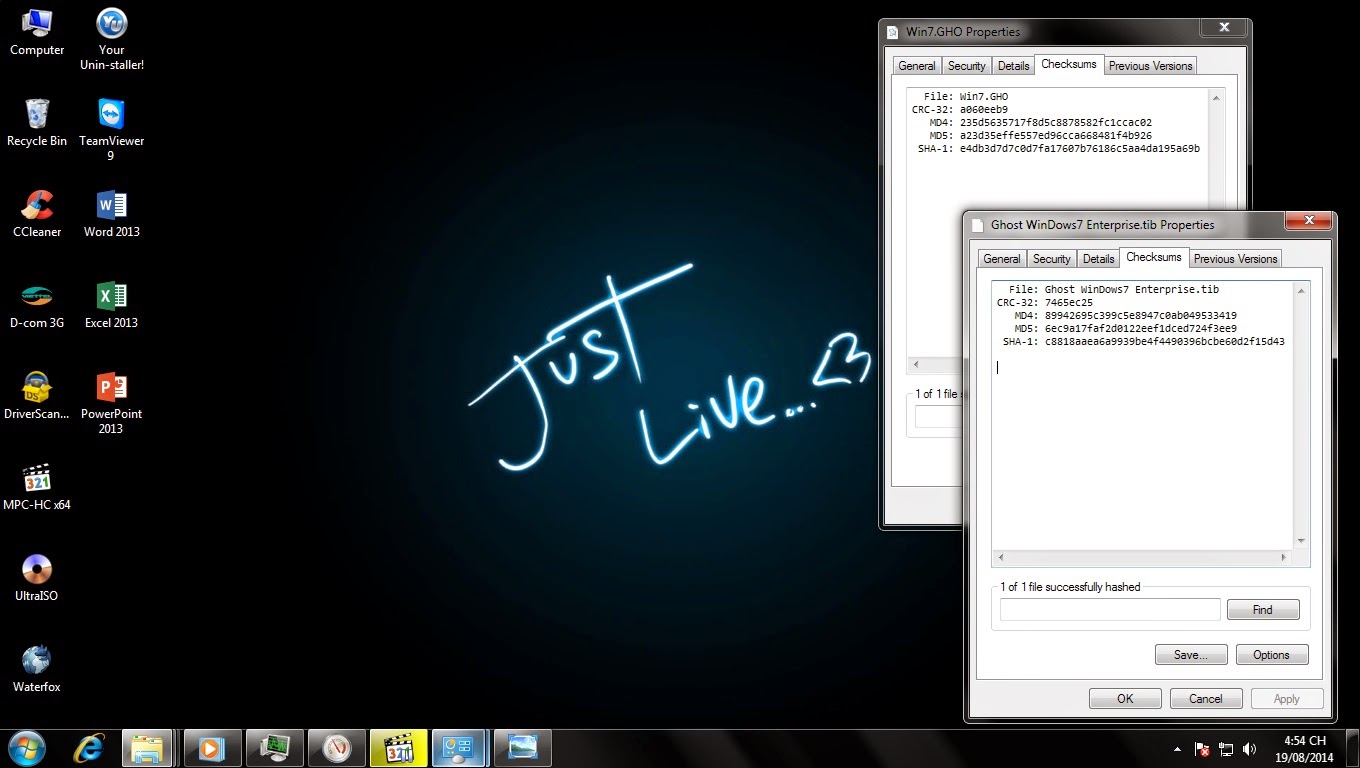Select the PowerPoint 2013 shortcut
Image resolution: width=1360 pixels, height=768 pixels.
pos(111,402)
